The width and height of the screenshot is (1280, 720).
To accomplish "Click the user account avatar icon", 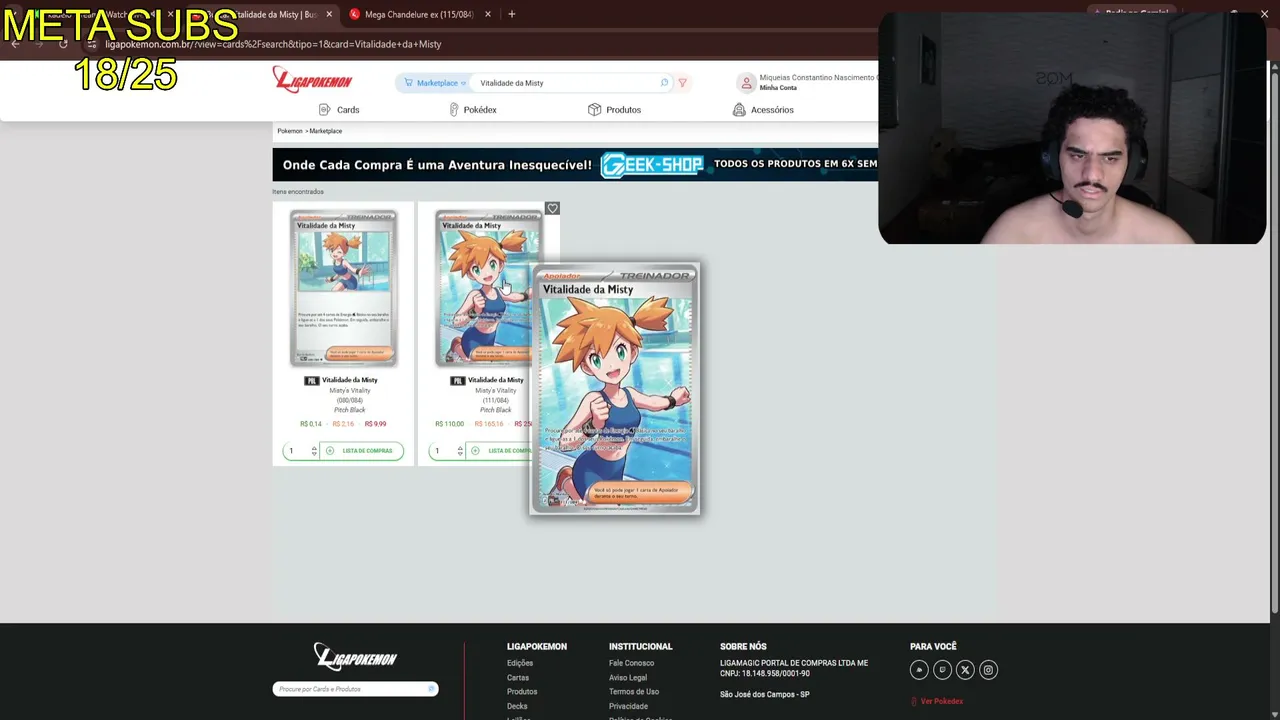I will click(746, 82).
